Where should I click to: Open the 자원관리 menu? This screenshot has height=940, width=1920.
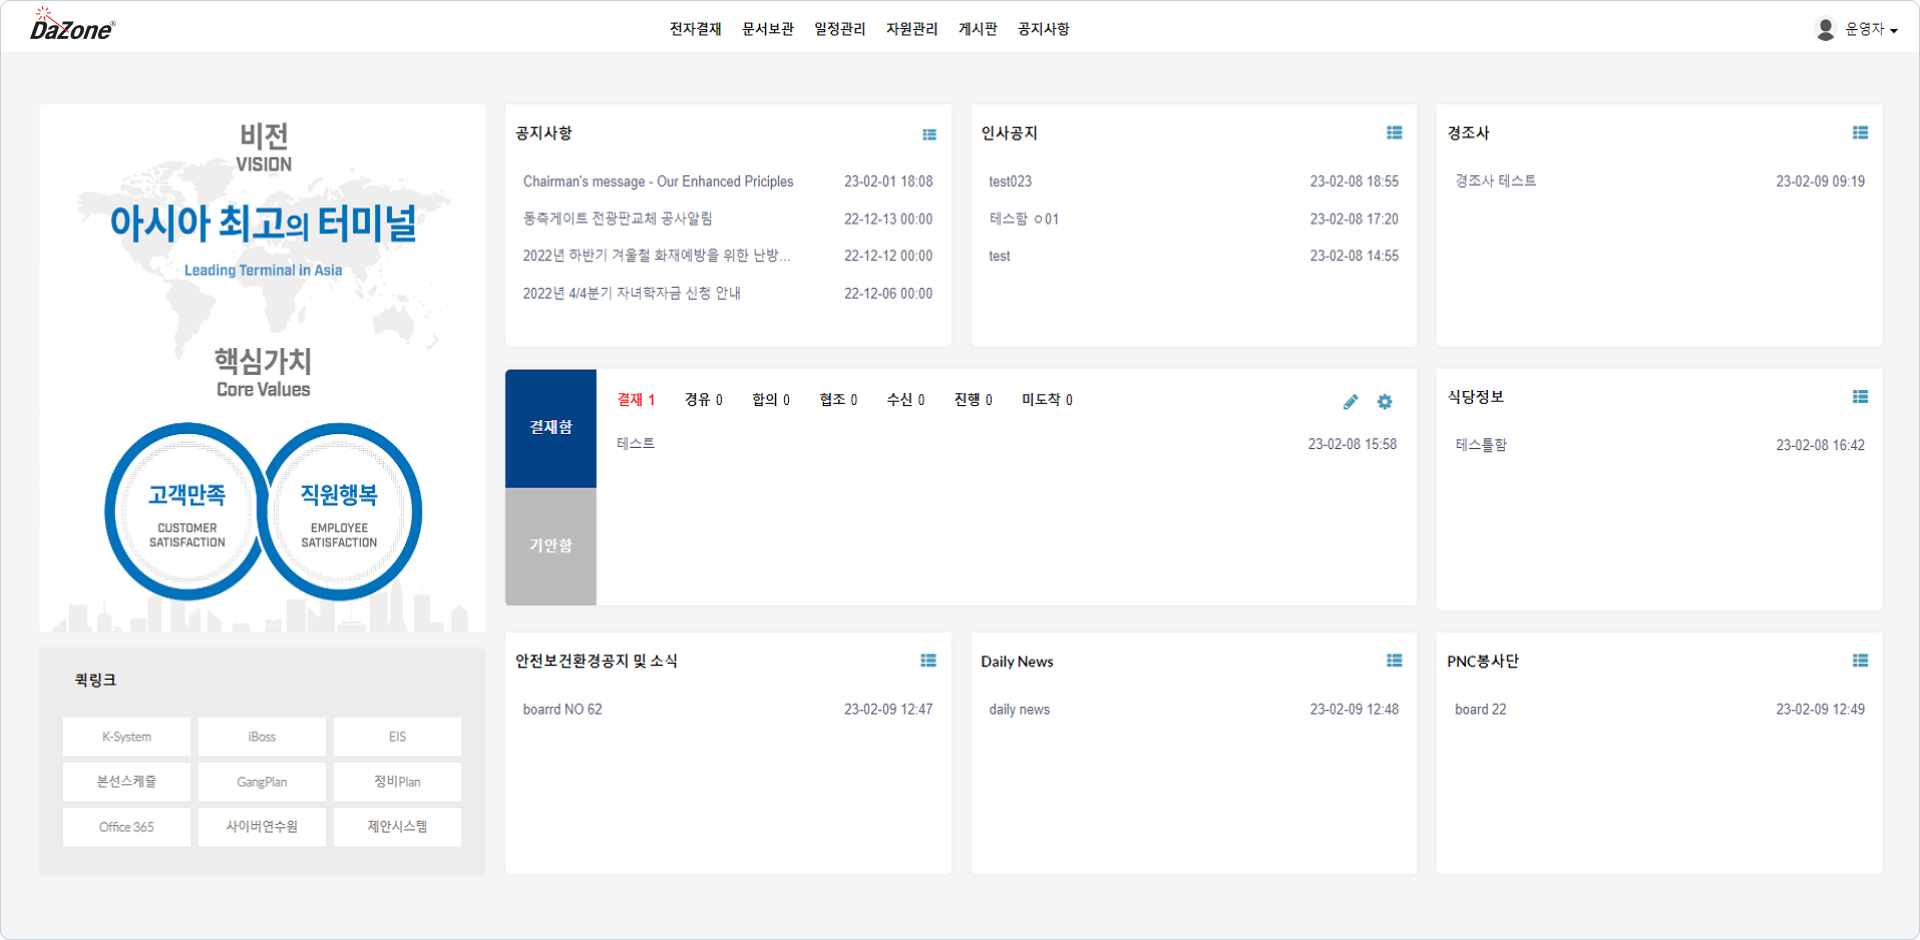tap(911, 30)
